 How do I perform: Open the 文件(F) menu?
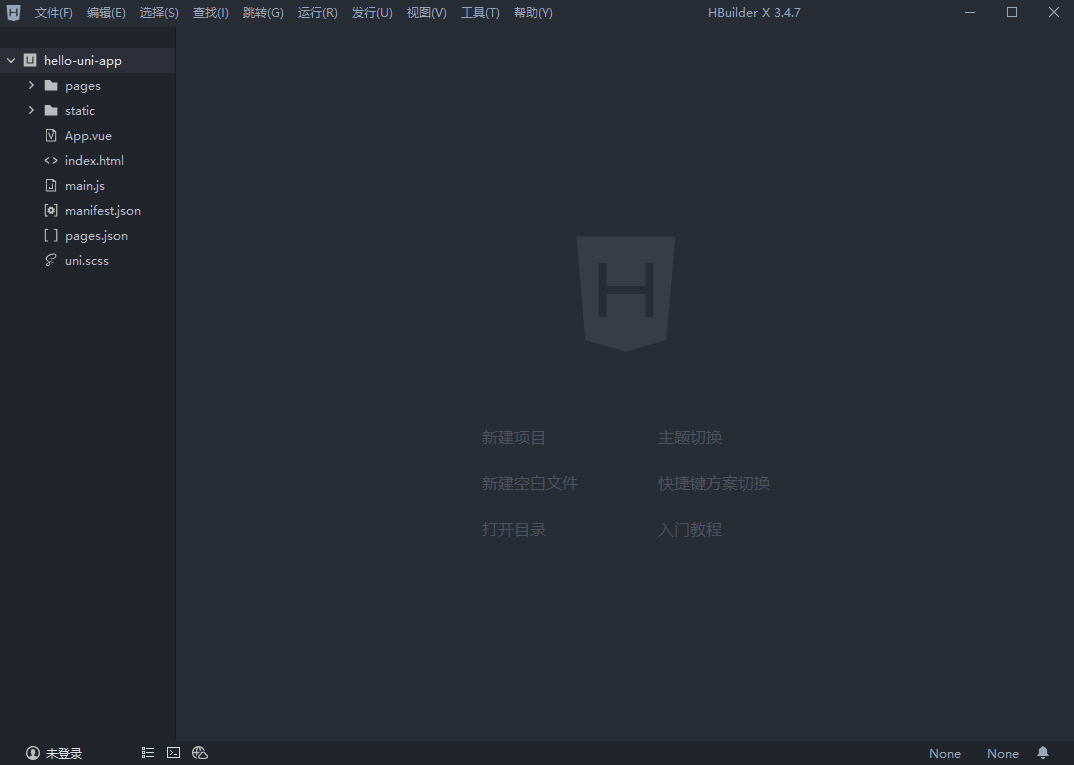pyautogui.click(x=53, y=13)
